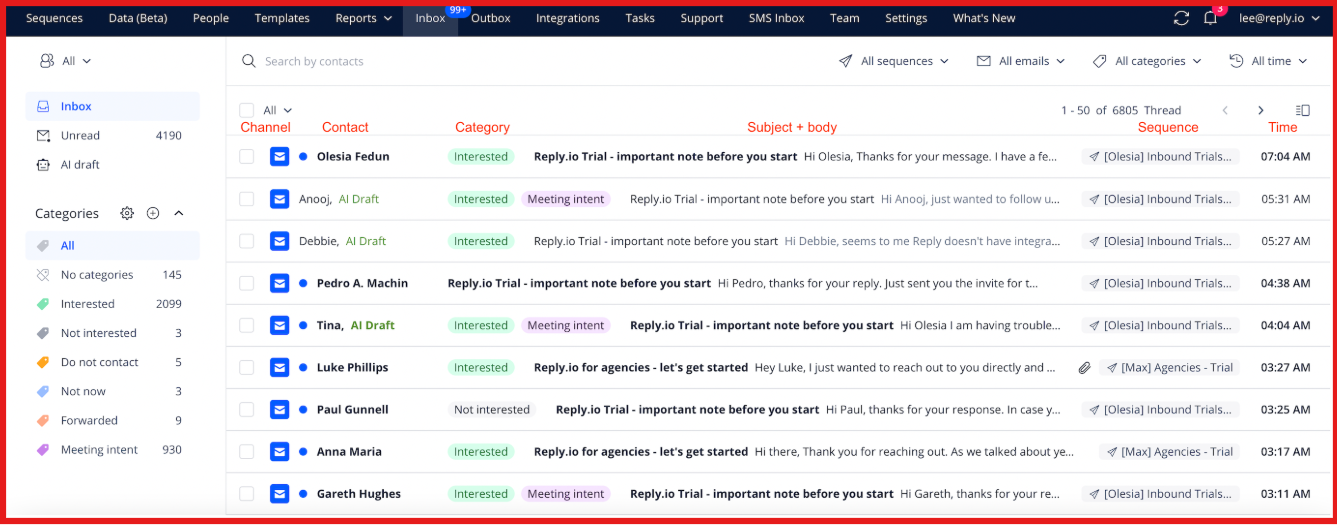Image resolution: width=1337 pixels, height=528 pixels.
Task: Open the What's New link
Action: [x=984, y=18]
